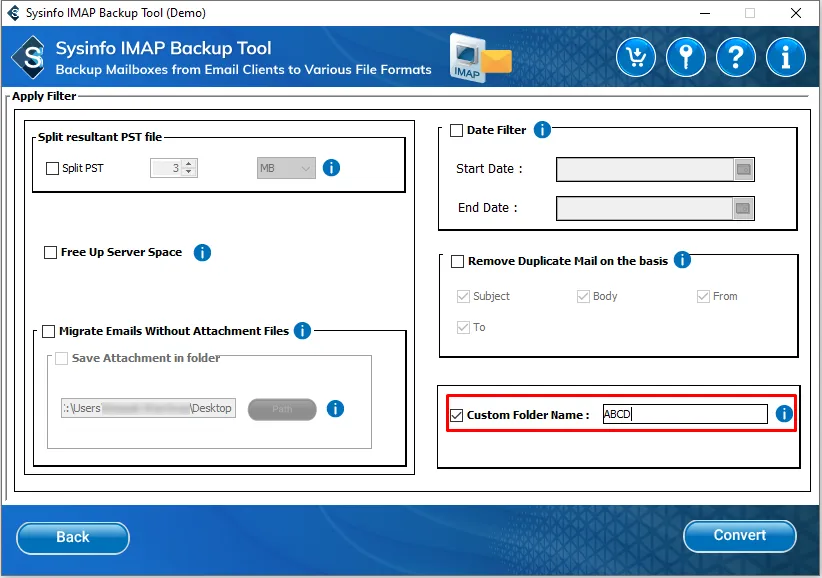Uncheck the Custom Folder Name checkbox
The height and width of the screenshot is (578, 822).
(x=457, y=415)
